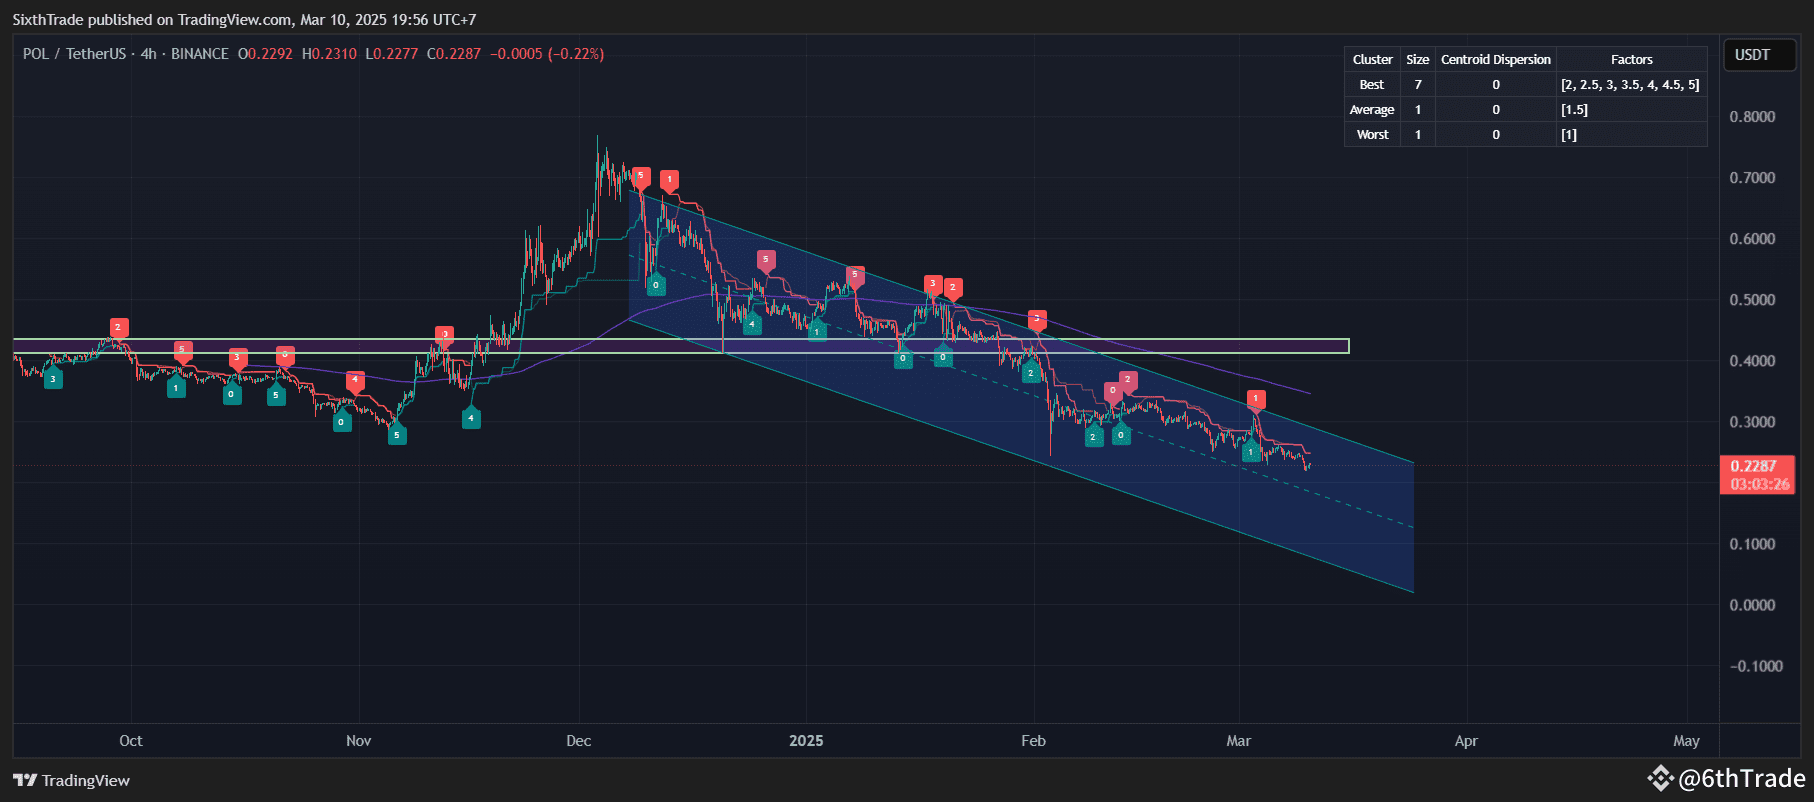Select the purple horizontal resistance zone box
The width and height of the screenshot is (1814, 802).
681,346
